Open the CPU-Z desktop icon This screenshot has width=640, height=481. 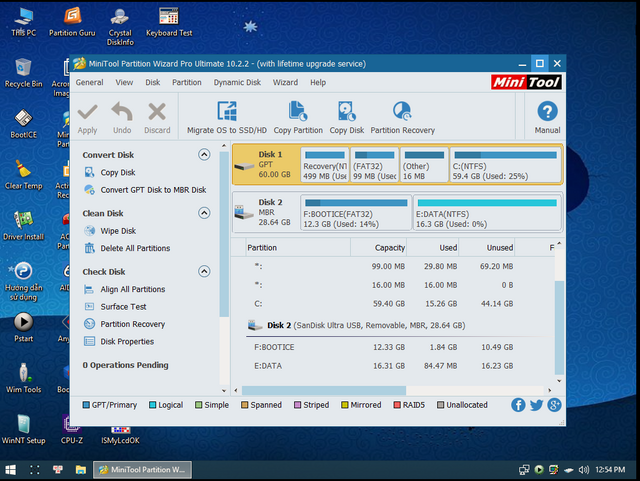click(72, 429)
